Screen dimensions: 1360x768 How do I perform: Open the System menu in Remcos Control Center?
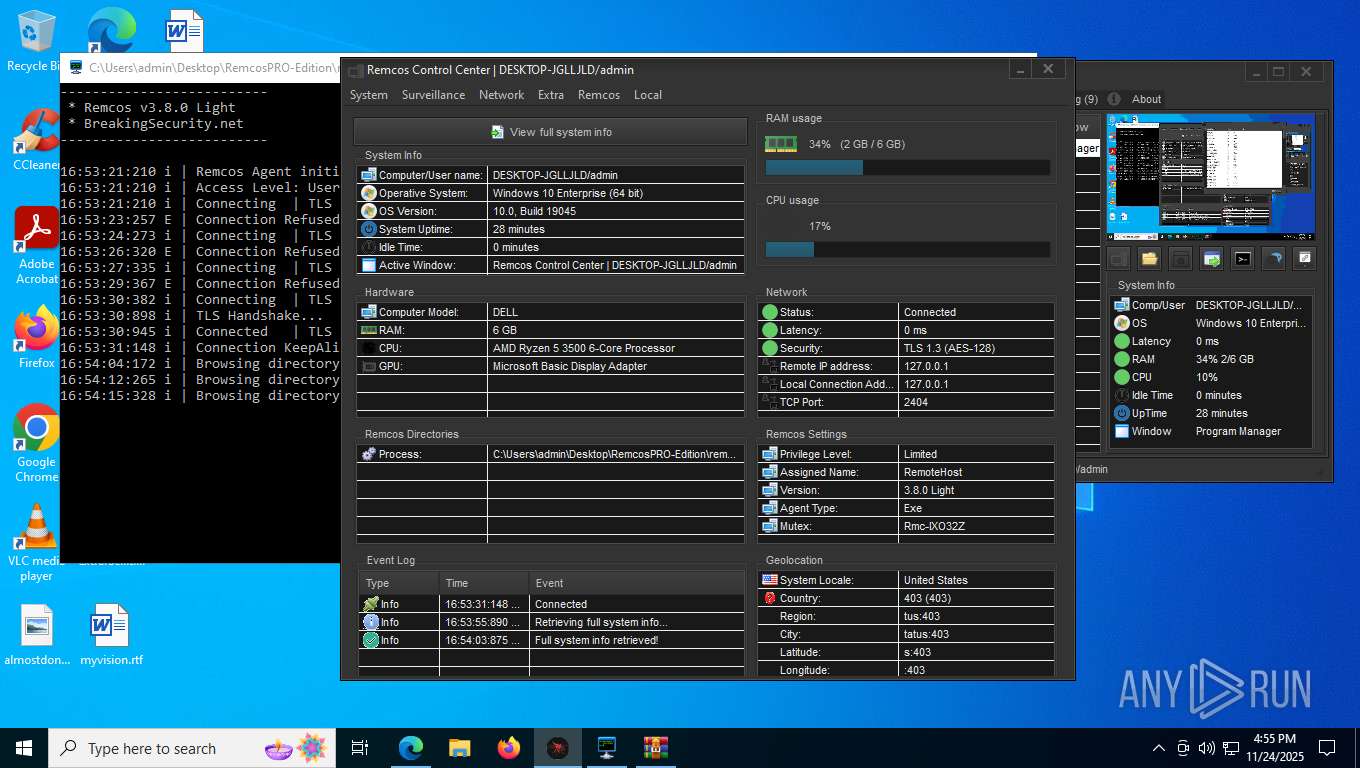click(369, 95)
